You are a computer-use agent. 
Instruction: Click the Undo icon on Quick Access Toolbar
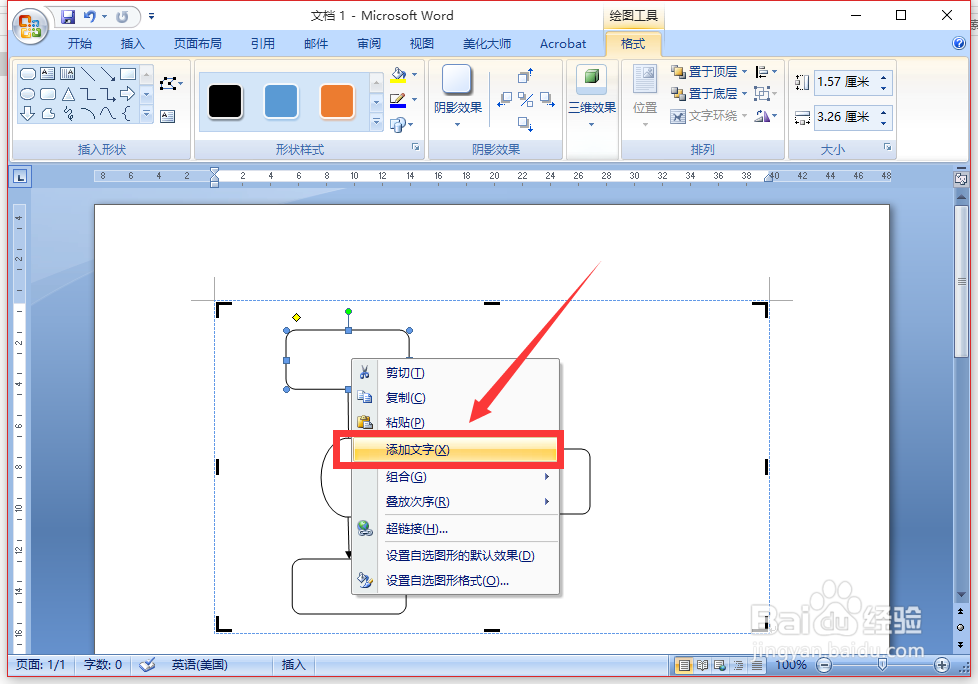click(x=91, y=15)
